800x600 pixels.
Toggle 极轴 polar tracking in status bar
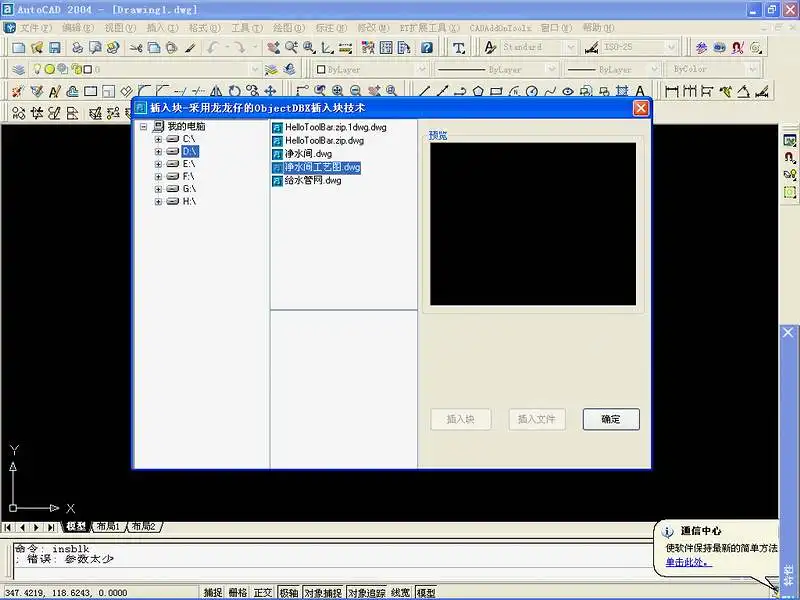coord(289,592)
